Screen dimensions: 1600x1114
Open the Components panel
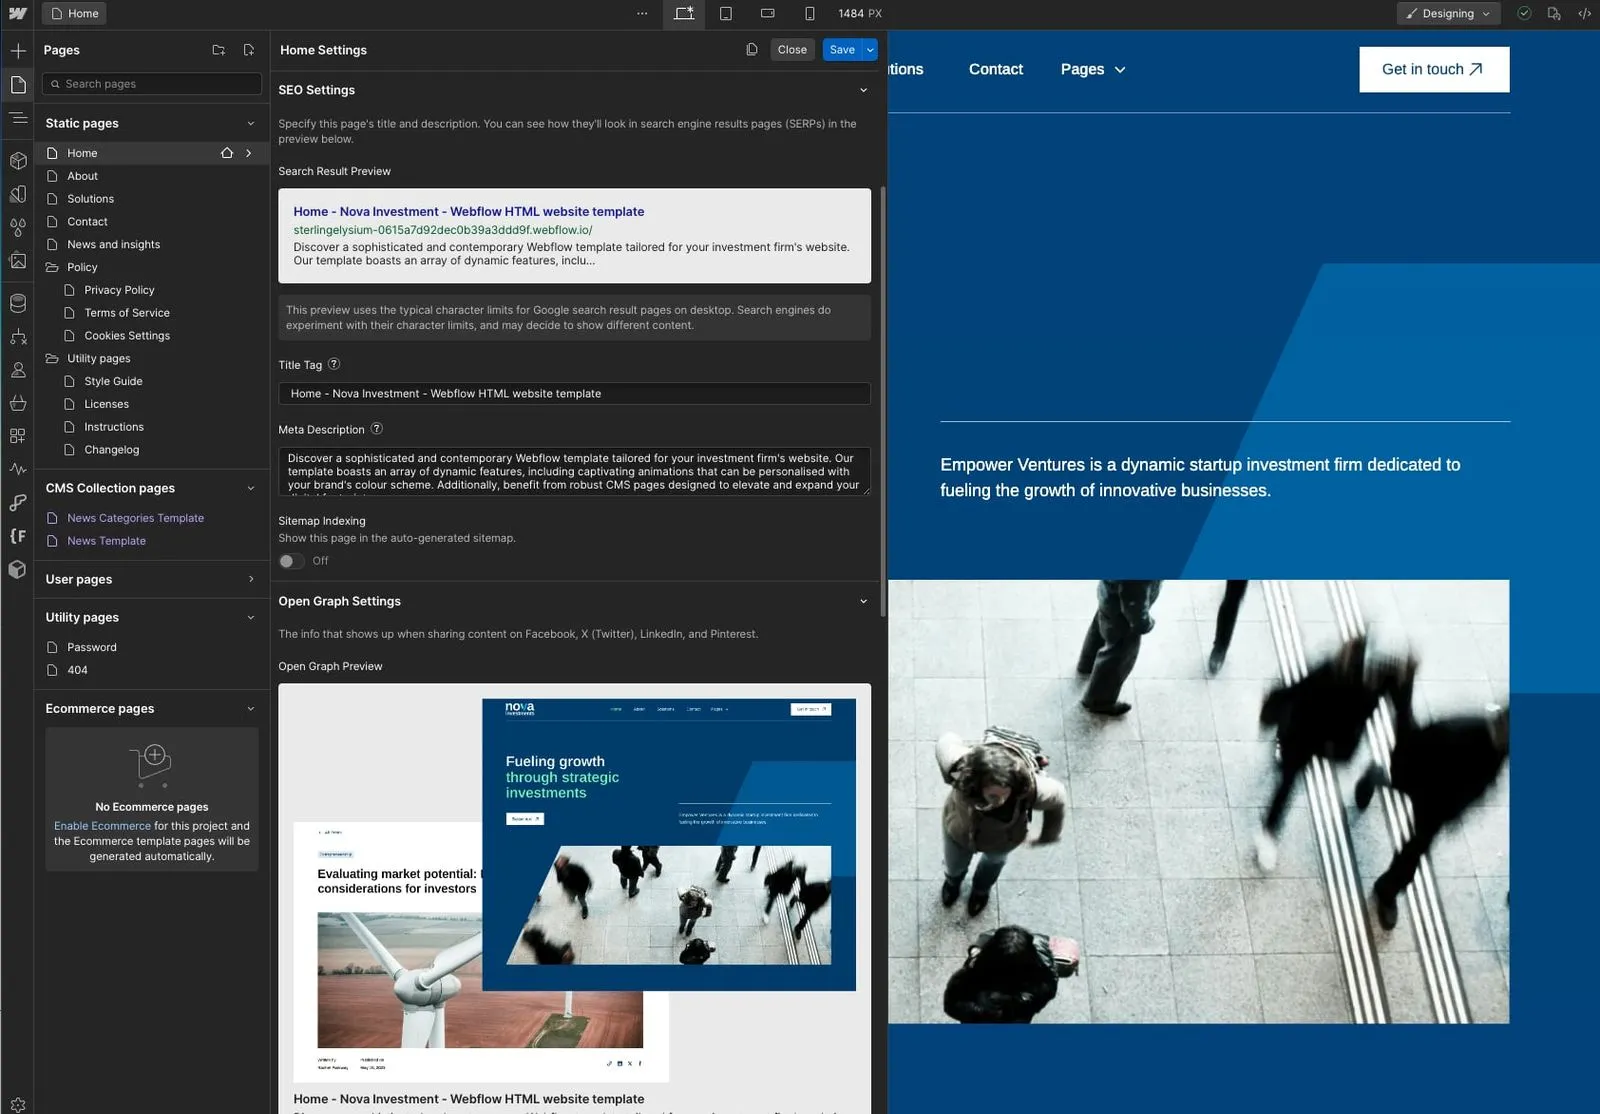coord(17,160)
